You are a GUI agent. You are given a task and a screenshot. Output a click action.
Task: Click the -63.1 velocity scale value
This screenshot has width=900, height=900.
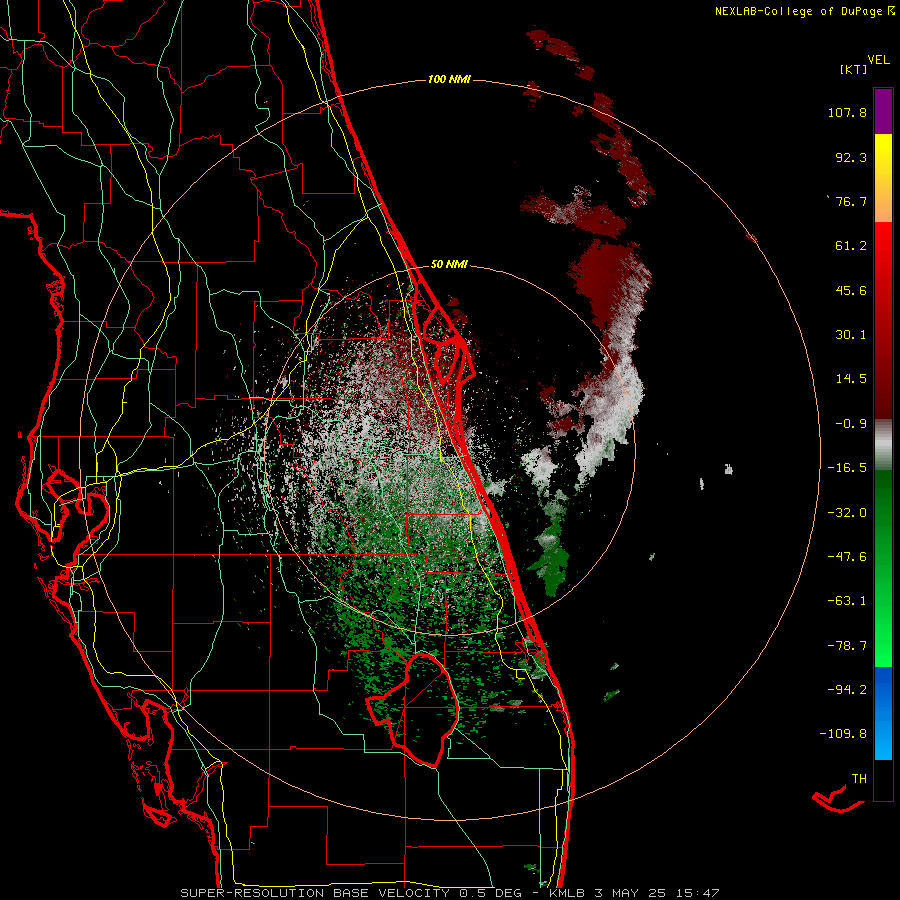tap(847, 601)
